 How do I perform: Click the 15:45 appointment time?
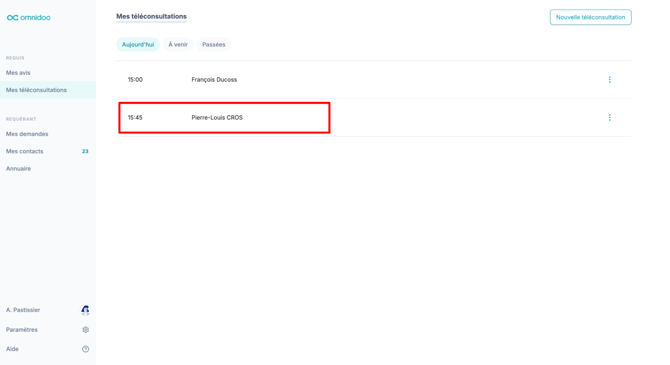tap(135, 118)
